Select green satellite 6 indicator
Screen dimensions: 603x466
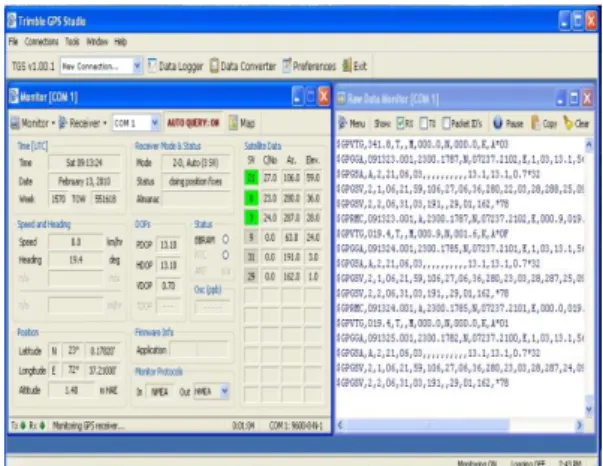(251, 198)
